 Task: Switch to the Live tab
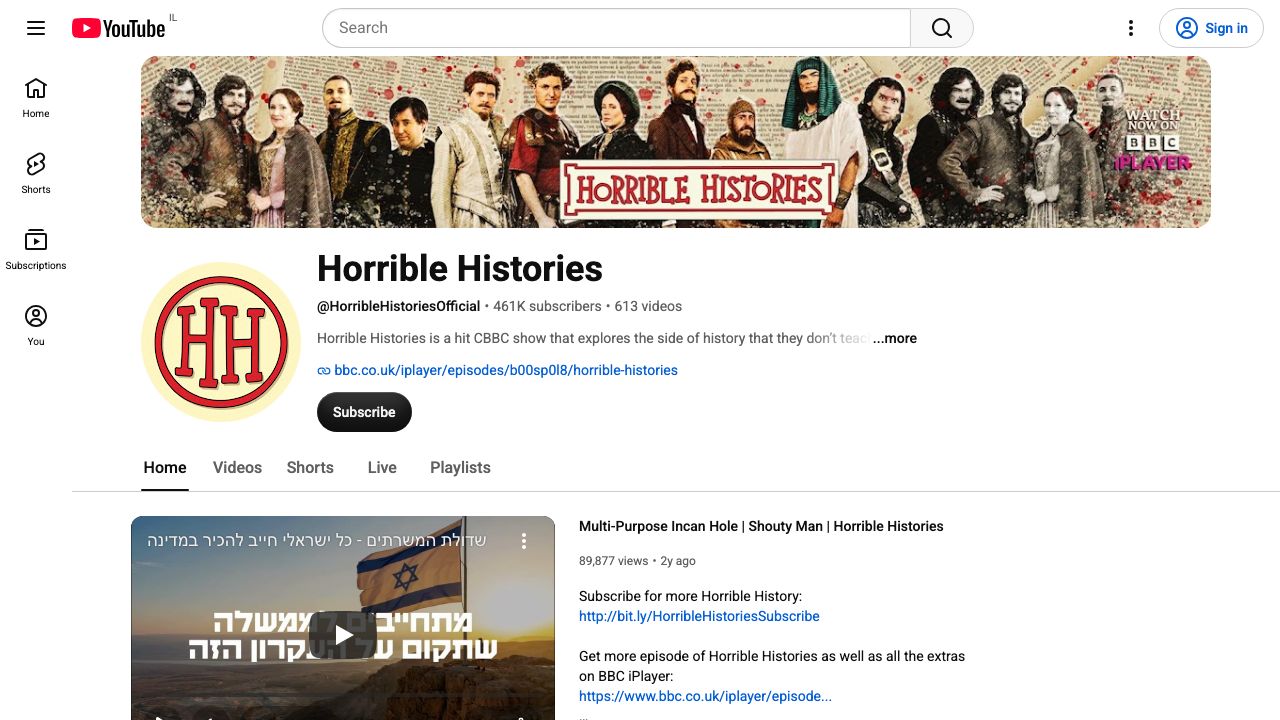(382, 467)
